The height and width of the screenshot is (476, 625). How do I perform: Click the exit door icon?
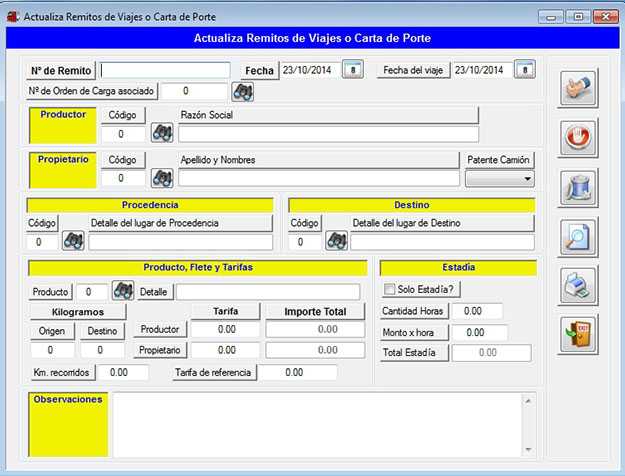pyautogui.click(x=578, y=334)
